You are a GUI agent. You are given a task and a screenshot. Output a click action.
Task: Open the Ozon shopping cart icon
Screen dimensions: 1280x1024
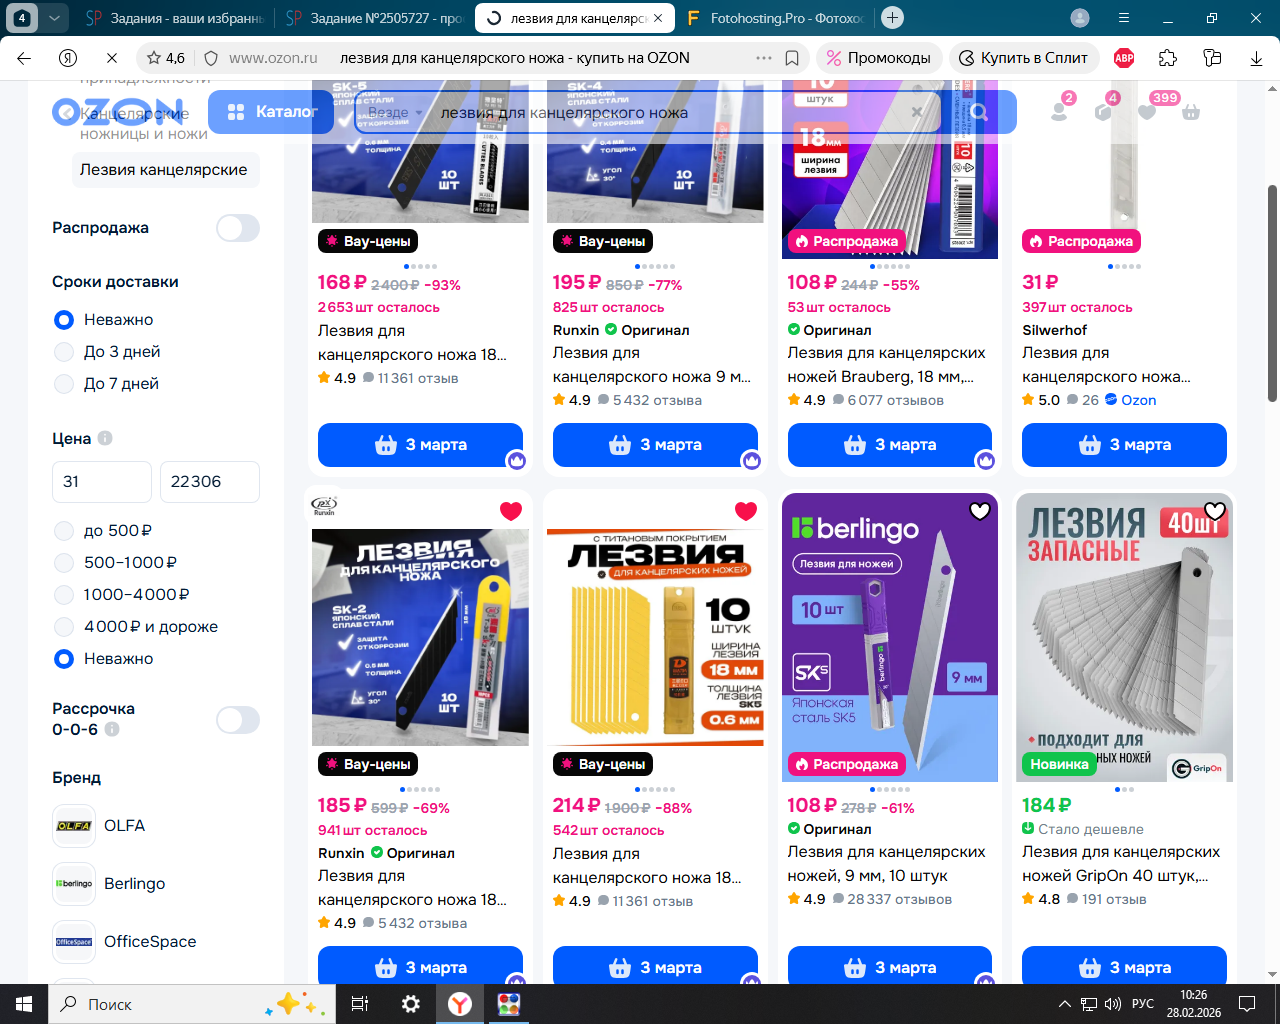[1191, 112]
